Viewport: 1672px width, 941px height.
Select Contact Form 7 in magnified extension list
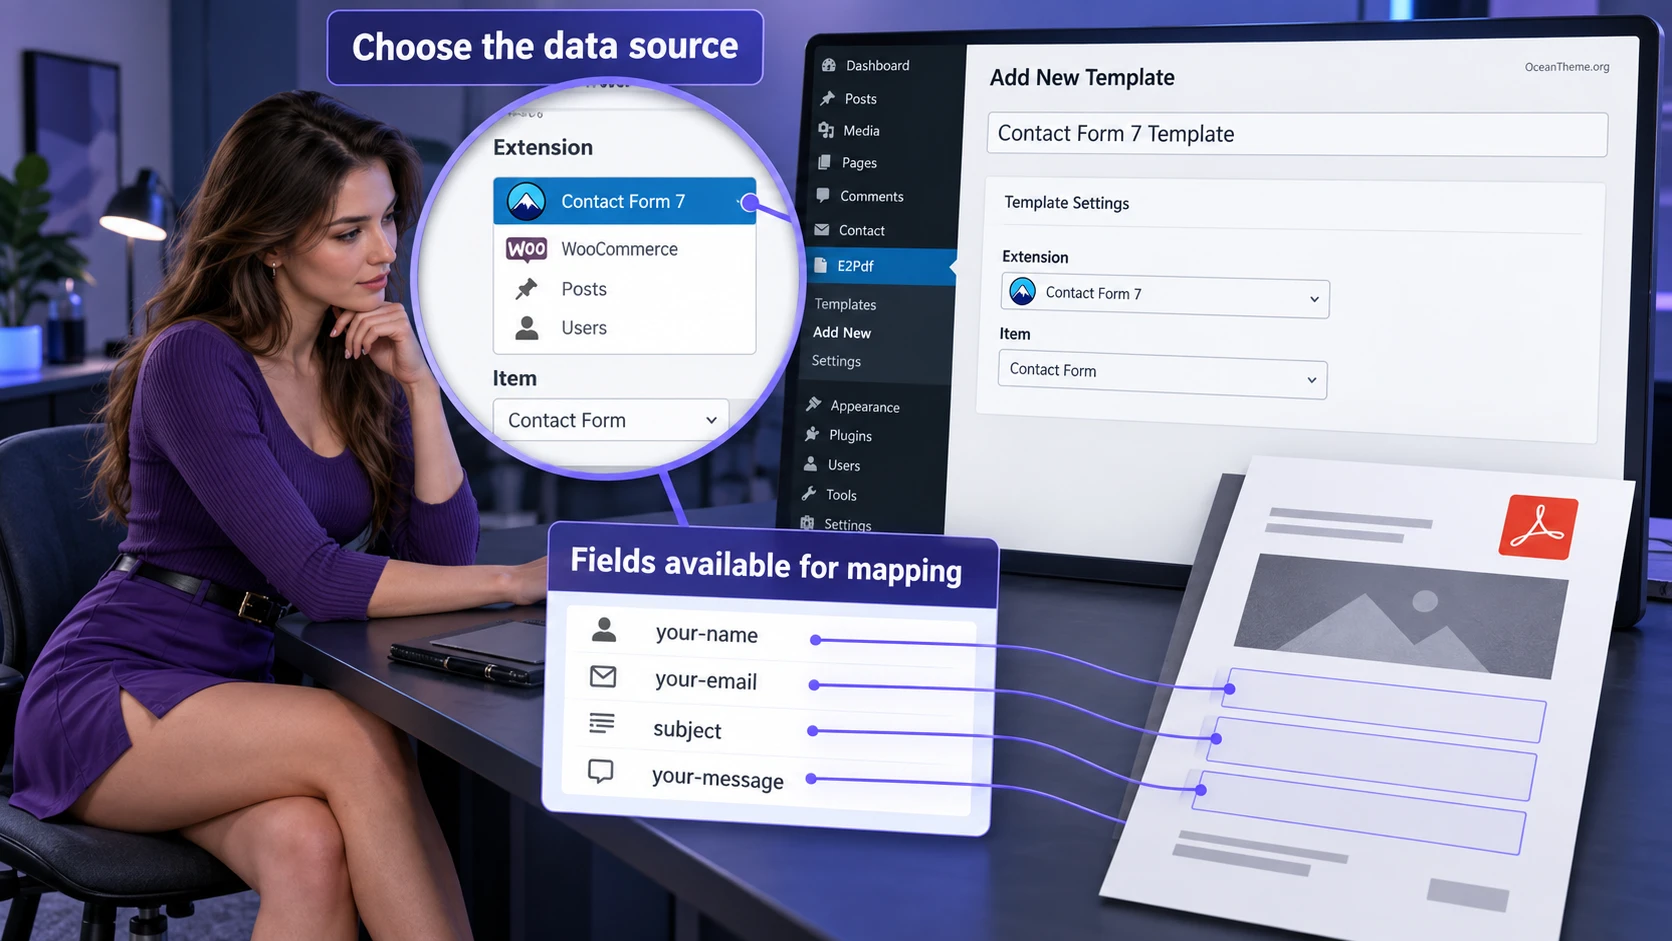(x=625, y=201)
